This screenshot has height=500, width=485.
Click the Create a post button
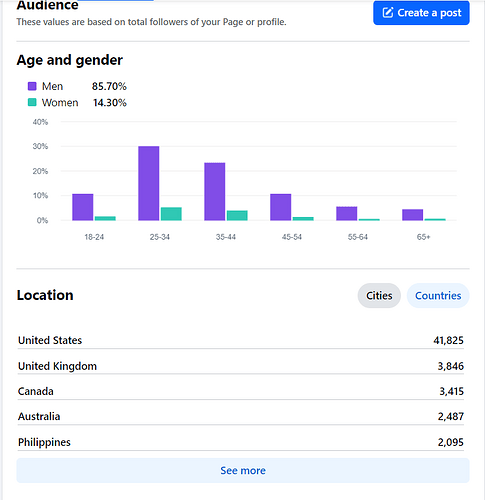[421, 13]
